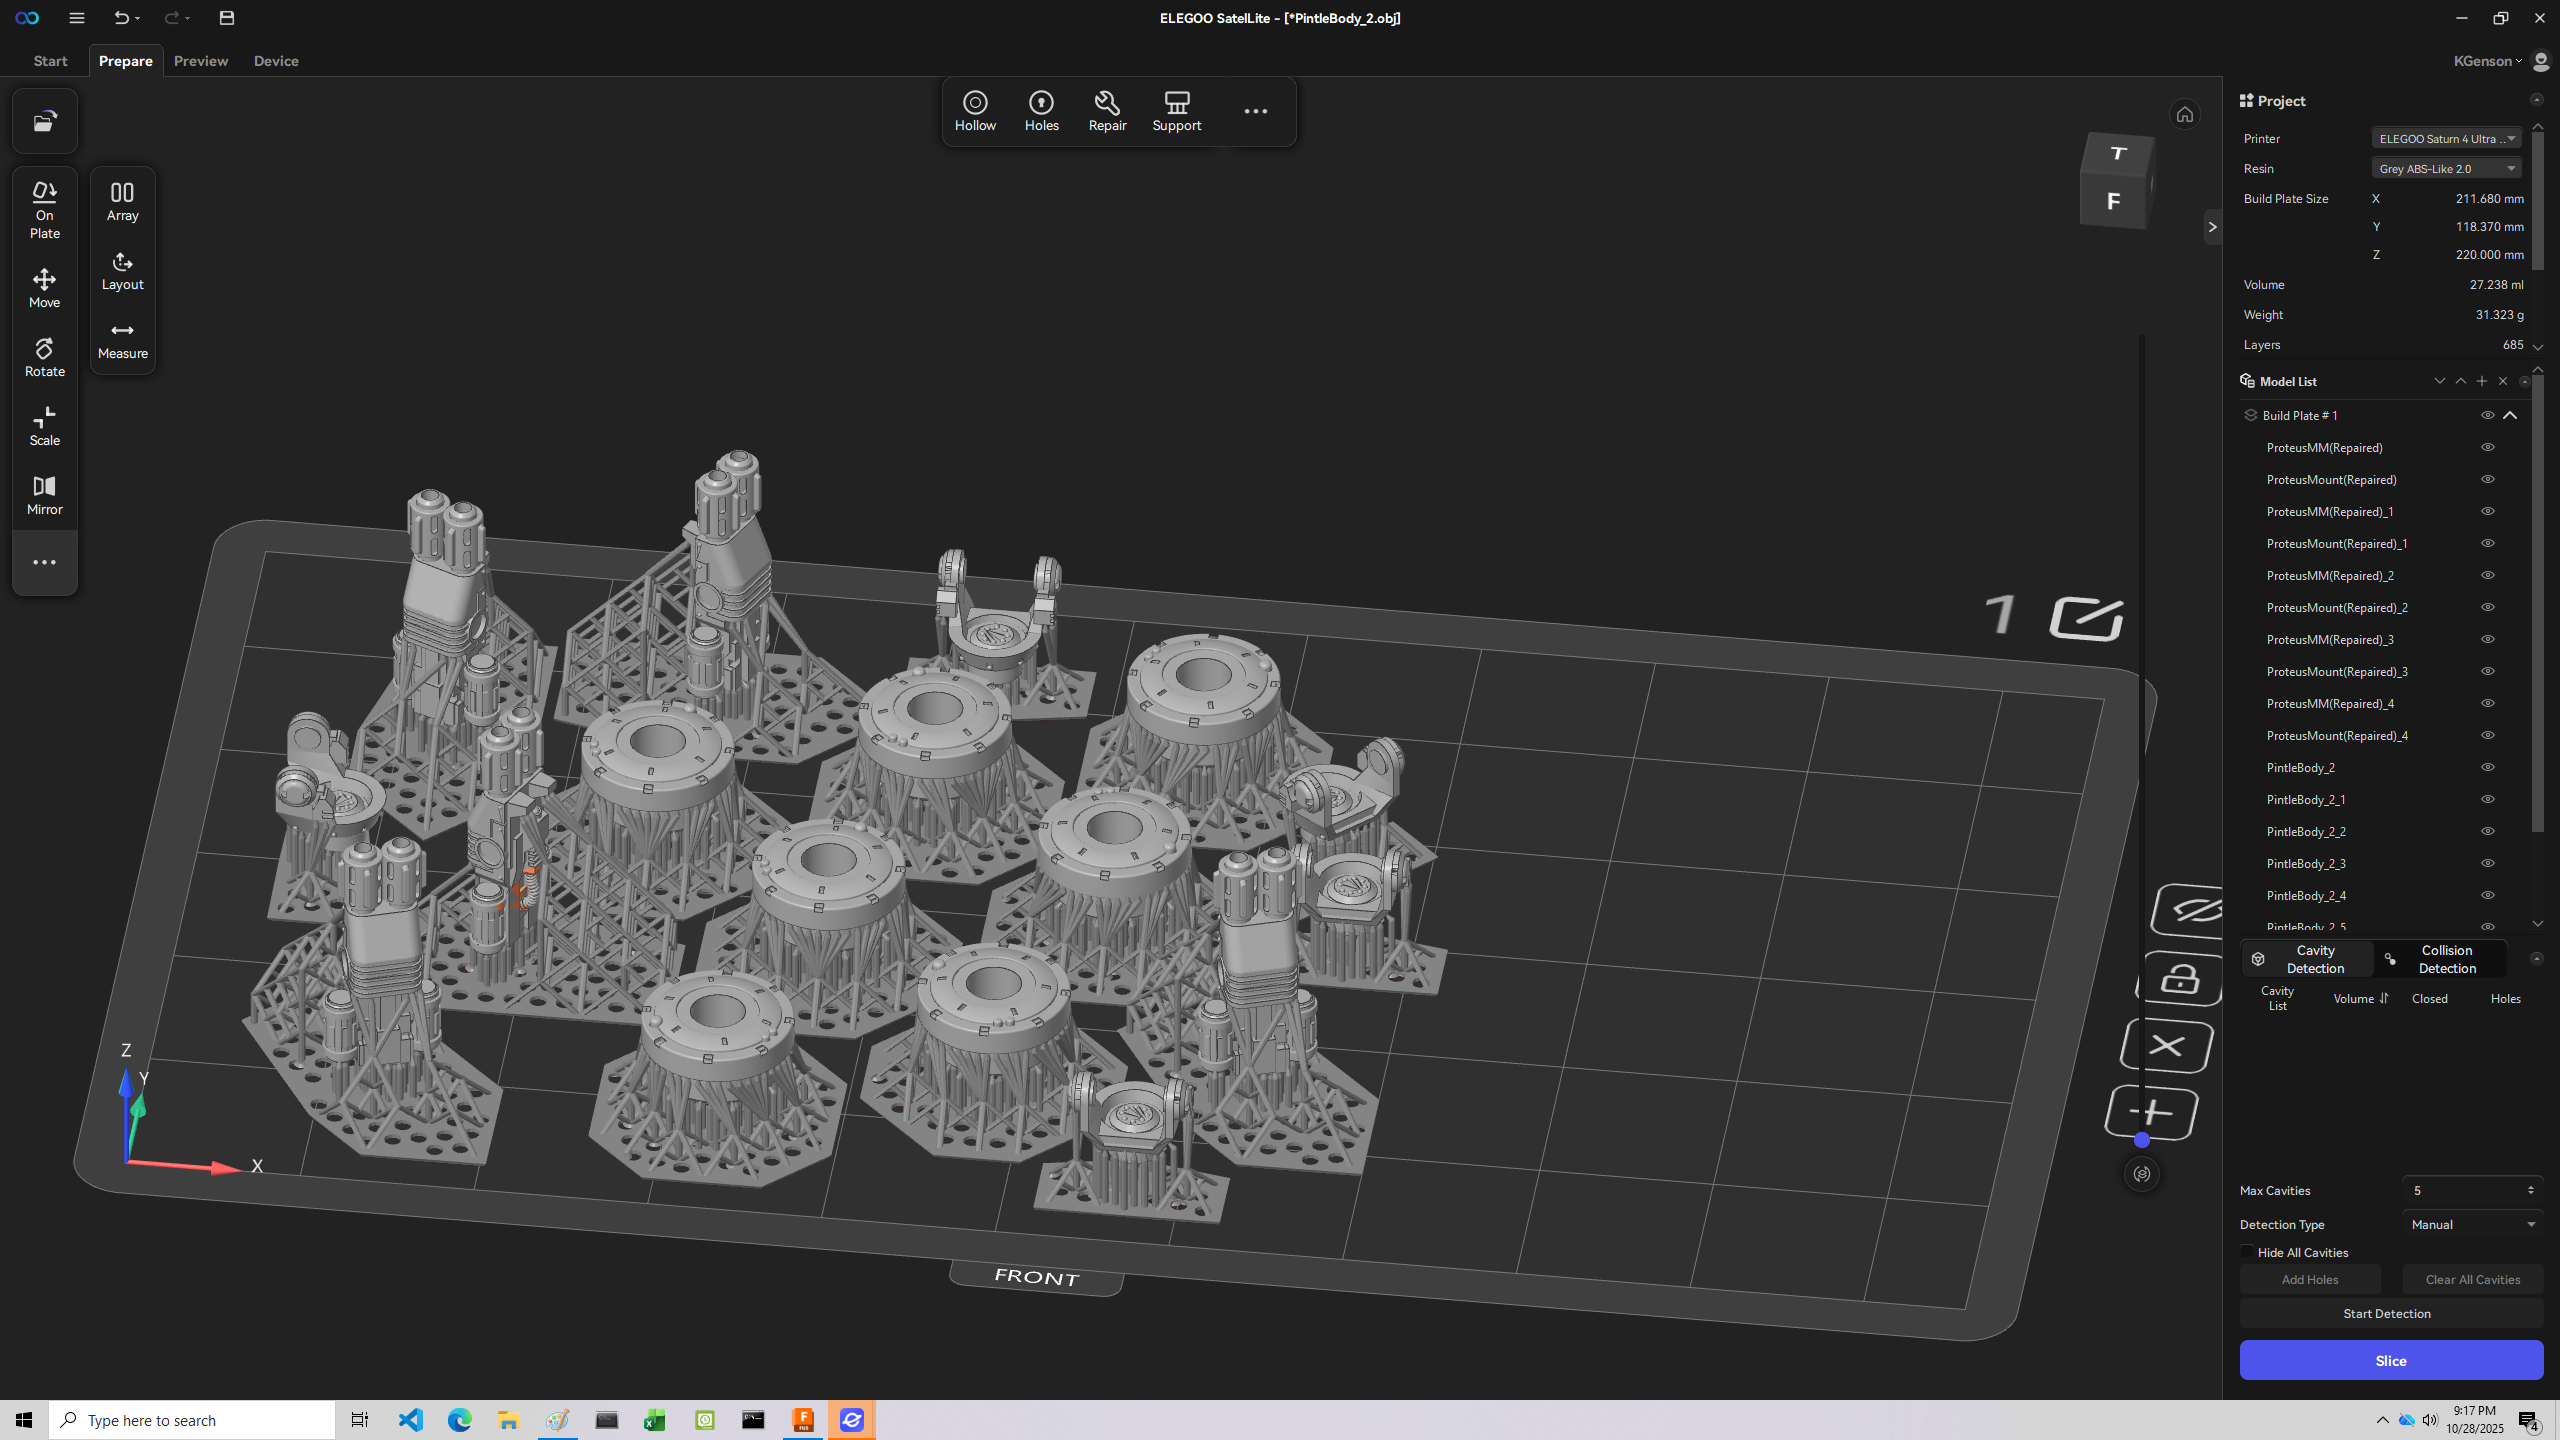The width and height of the screenshot is (2560, 1440).
Task: Collapse the Build Plate #1 tree
Action: pos(2510,415)
